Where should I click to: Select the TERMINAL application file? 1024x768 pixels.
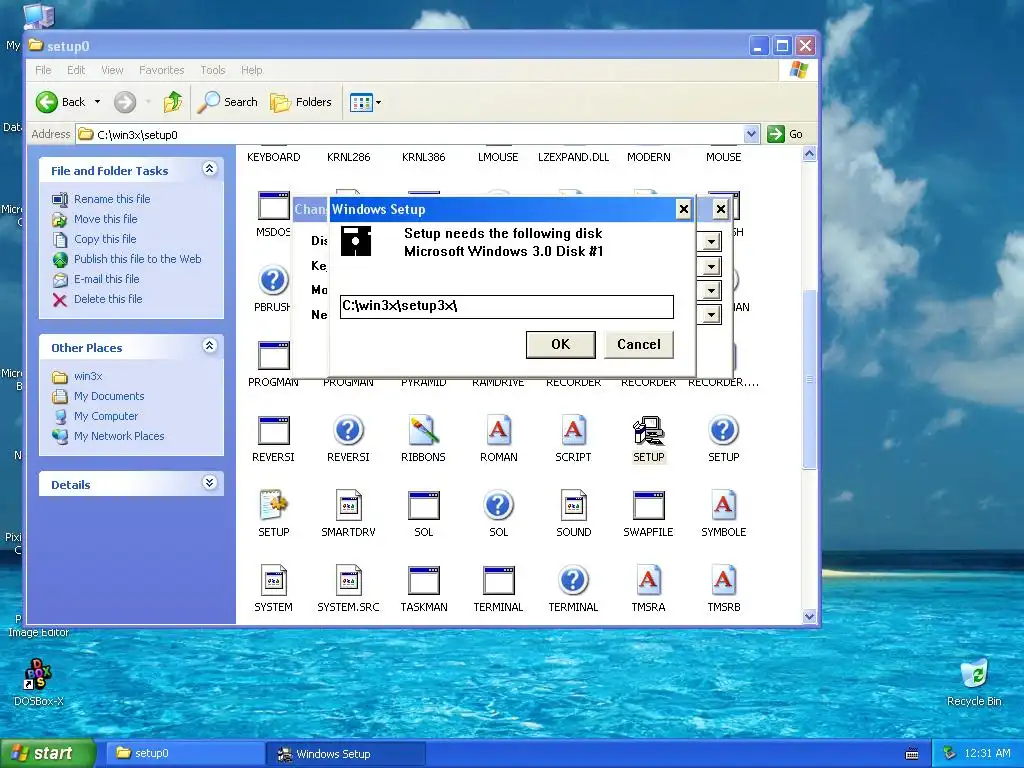[x=498, y=581]
